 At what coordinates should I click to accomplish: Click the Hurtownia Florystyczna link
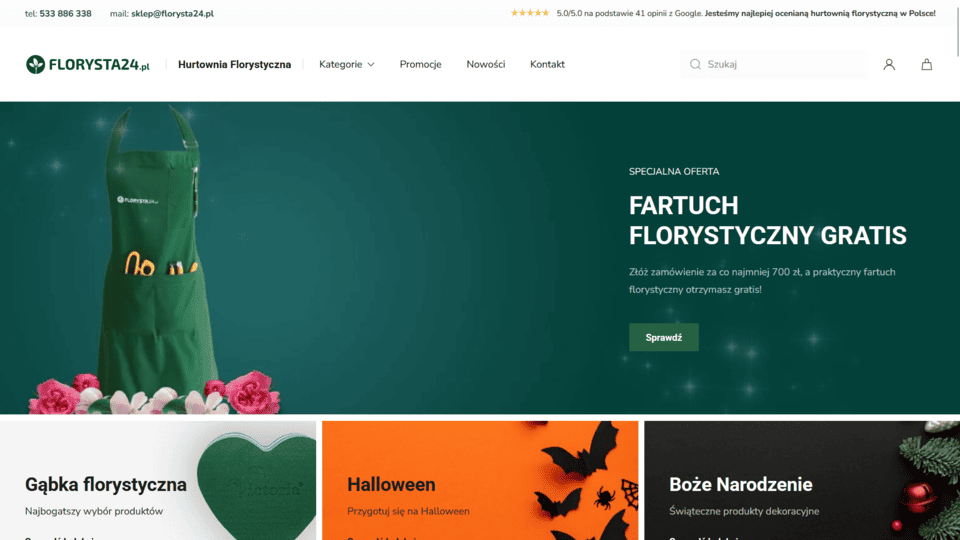tap(234, 64)
